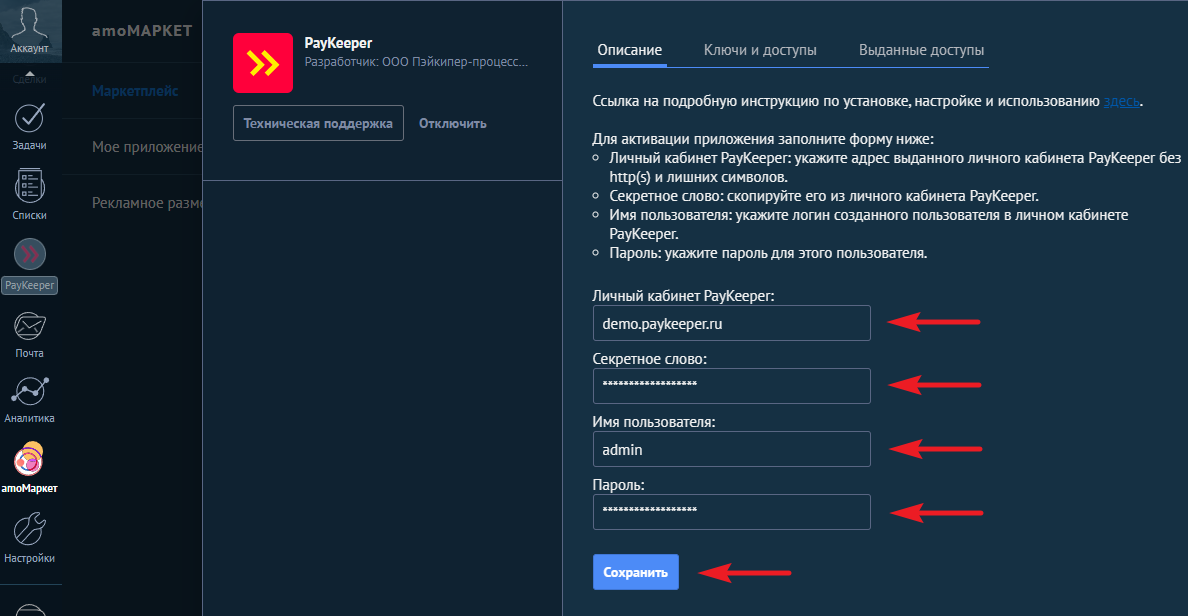Screen dimensions: 1188x616
Task: Open the Tasks (Задачи) checkmark icon
Action: point(30,117)
